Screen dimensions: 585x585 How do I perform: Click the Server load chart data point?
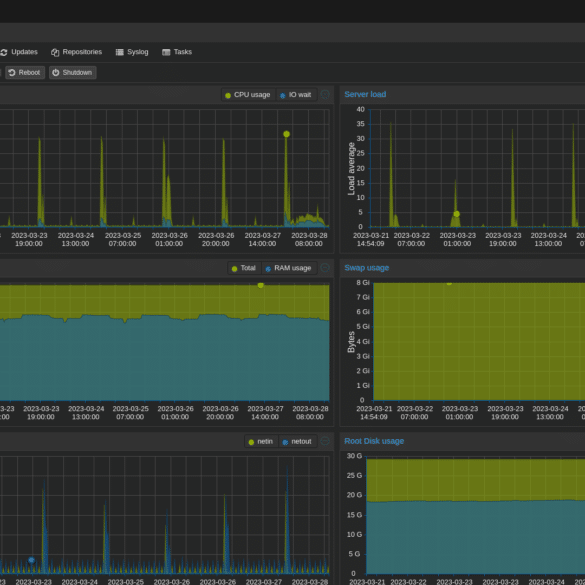[457, 214]
